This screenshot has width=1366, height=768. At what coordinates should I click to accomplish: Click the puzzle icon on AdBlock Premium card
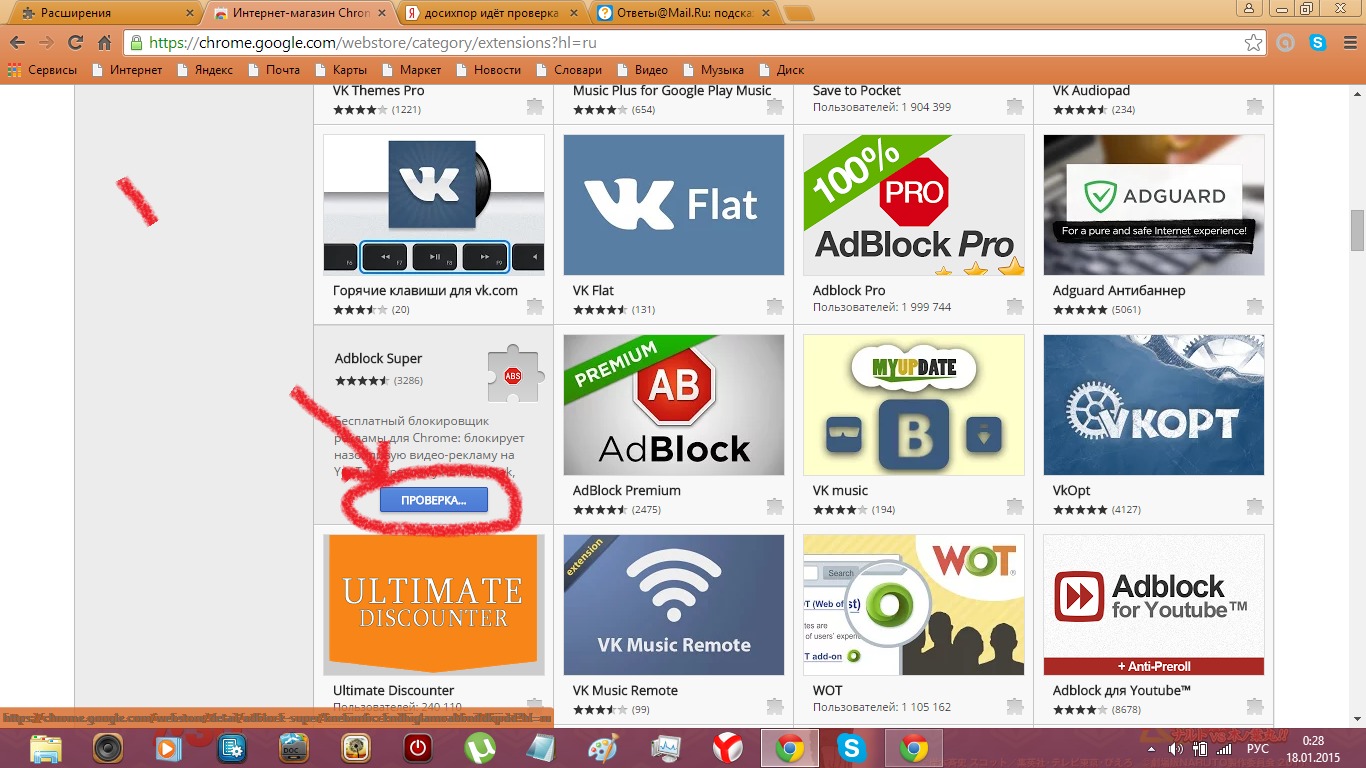pos(775,506)
